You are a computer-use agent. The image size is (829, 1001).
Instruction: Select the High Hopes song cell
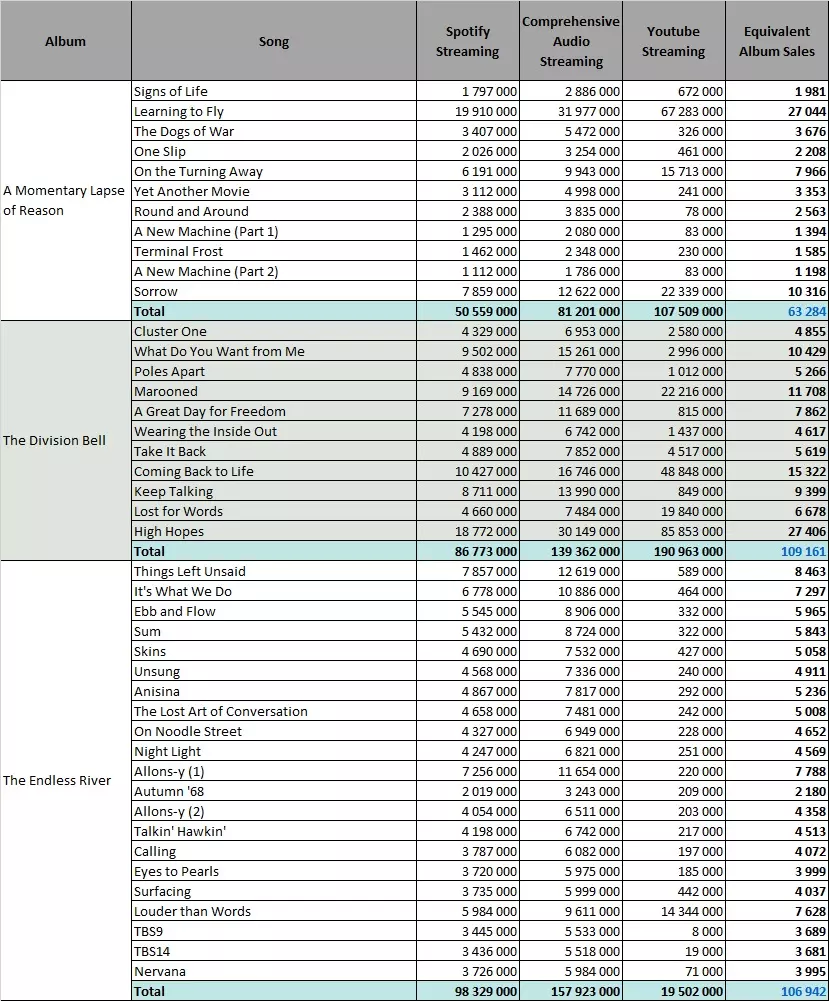click(x=274, y=531)
